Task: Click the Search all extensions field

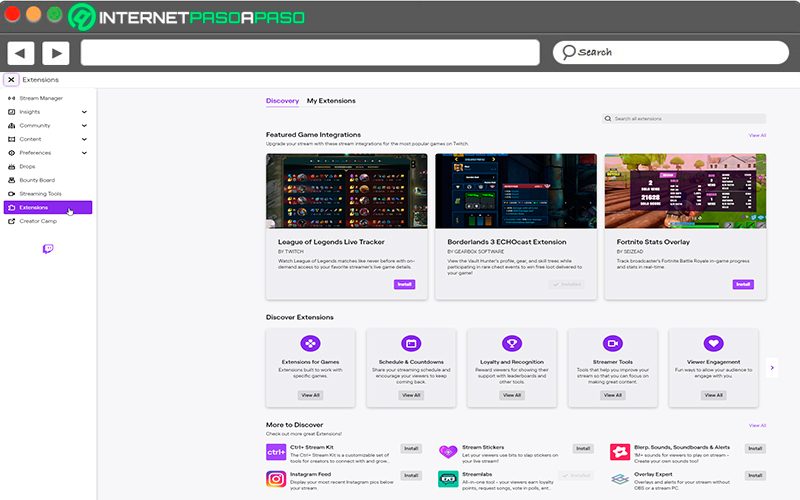Action: 684,118
